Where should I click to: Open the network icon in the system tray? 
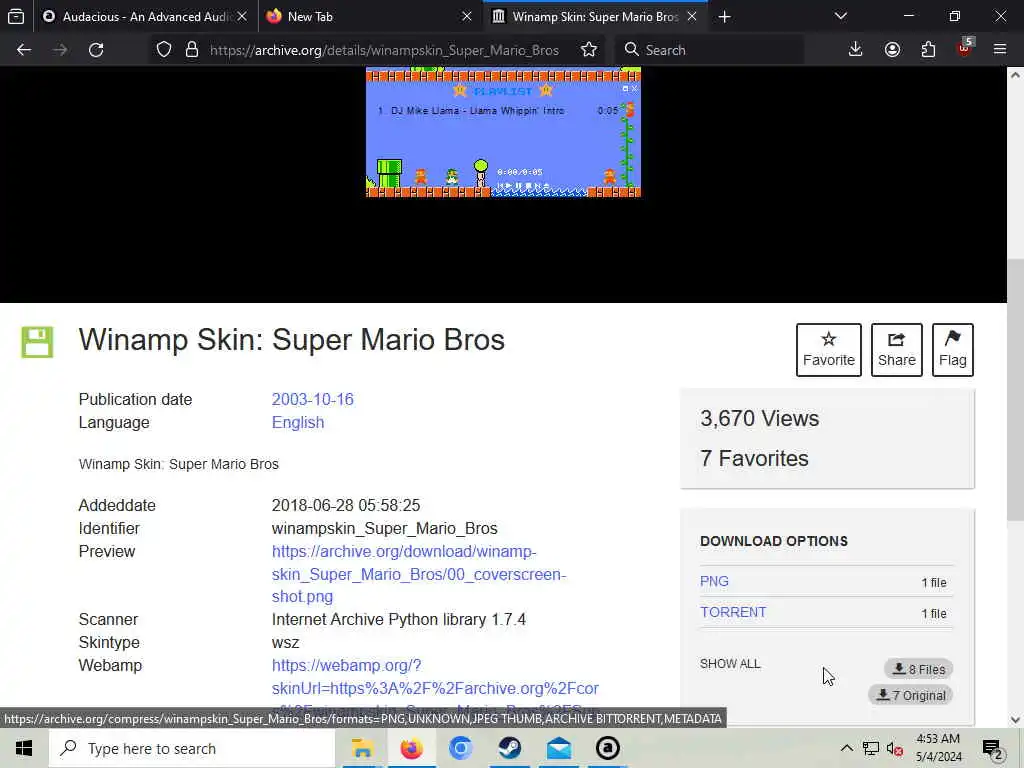tap(871, 748)
